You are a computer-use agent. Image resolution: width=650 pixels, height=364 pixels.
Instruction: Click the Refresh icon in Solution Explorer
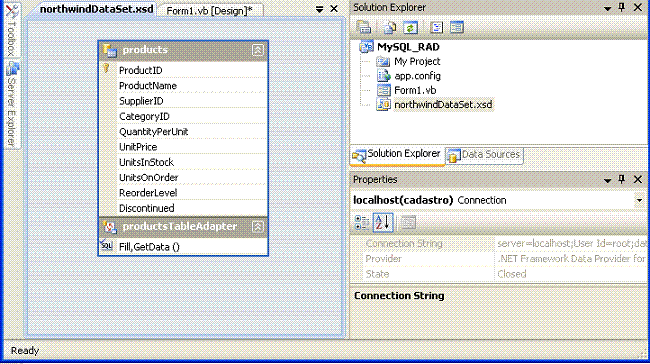[x=410, y=27]
